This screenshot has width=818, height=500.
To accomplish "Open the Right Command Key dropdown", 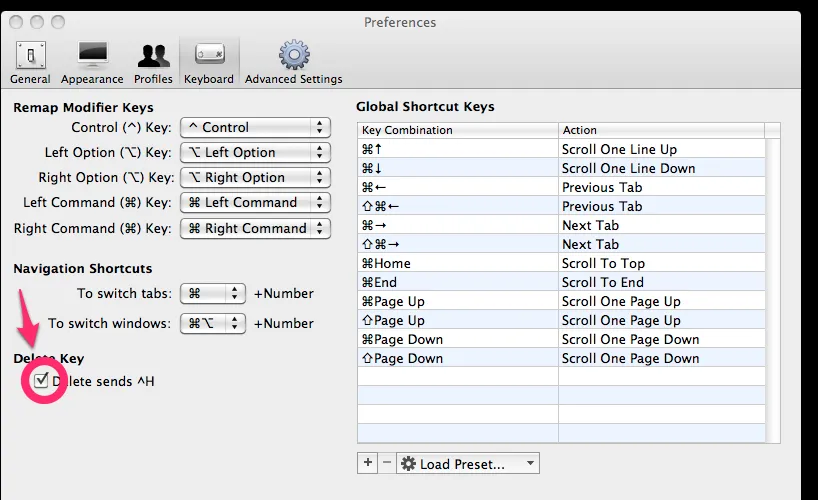I will coord(255,228).
